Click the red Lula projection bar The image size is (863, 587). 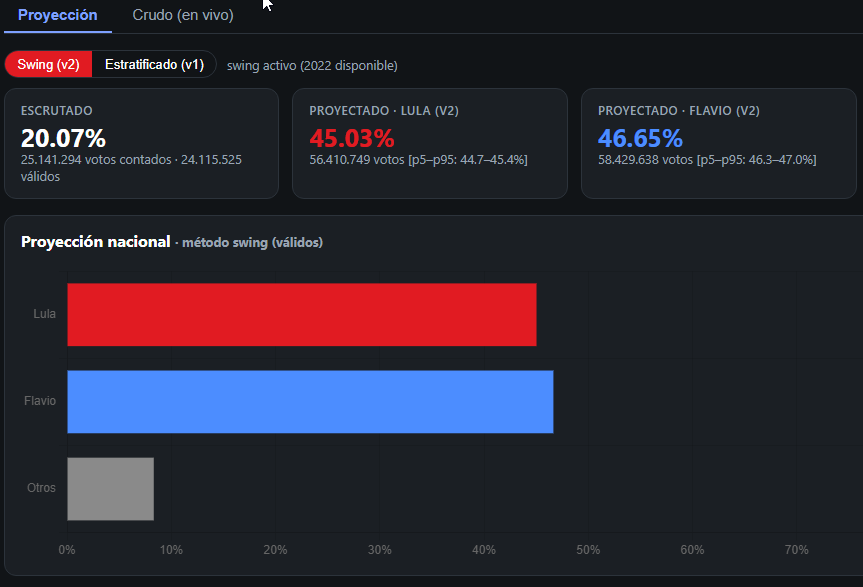click(x=302, y=315)
